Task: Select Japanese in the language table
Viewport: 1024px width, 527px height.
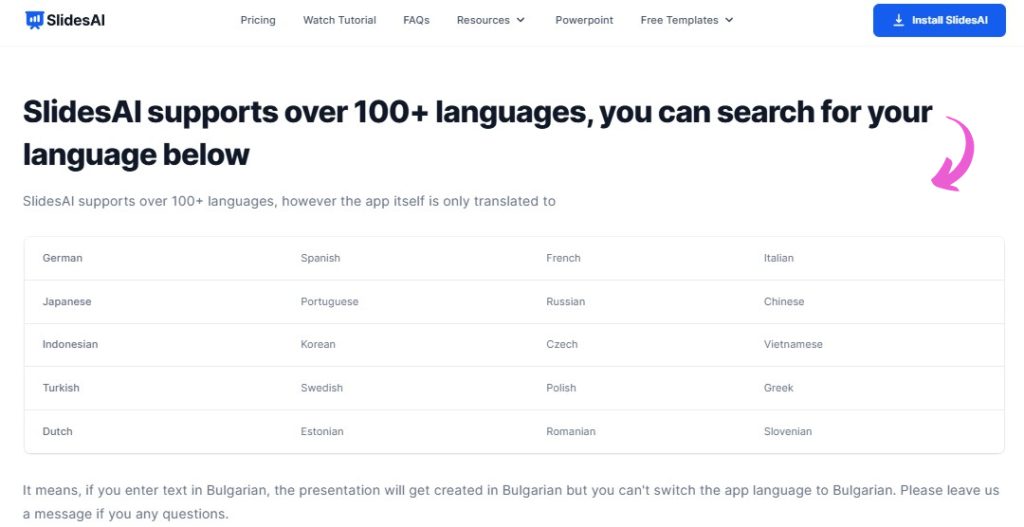Action: [x=66, y=301]
